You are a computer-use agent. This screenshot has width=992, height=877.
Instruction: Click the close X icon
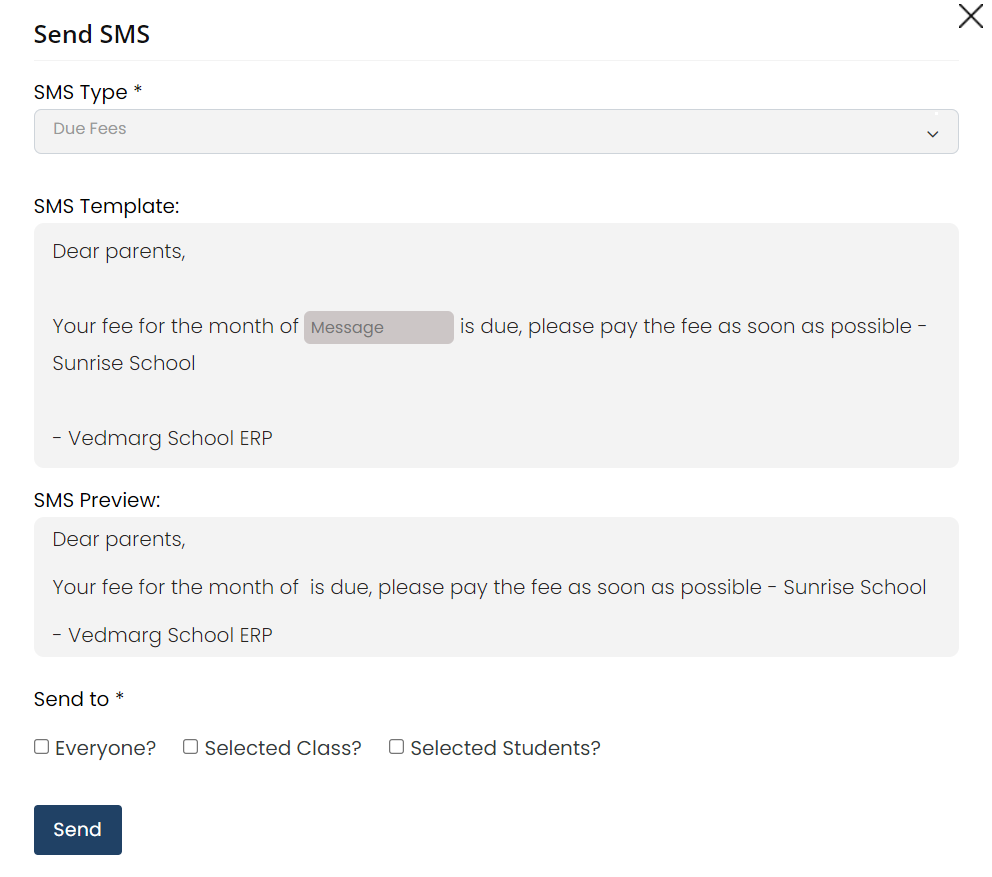969,17
